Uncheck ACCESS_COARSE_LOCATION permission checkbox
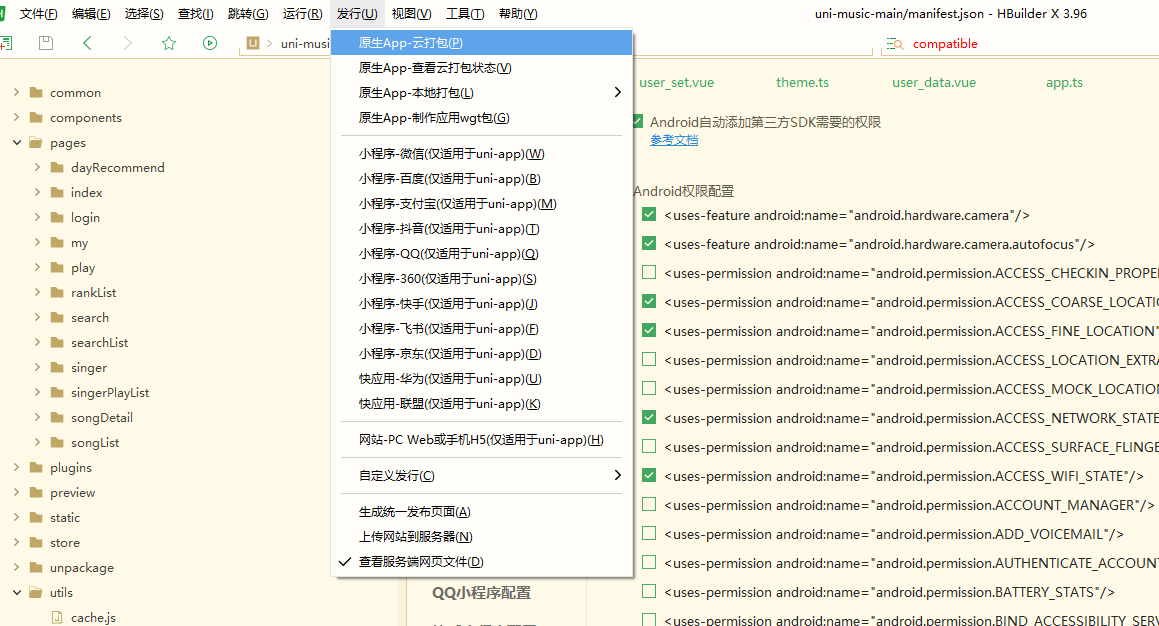Screen dimensions: 1159x626 point(649,301)
